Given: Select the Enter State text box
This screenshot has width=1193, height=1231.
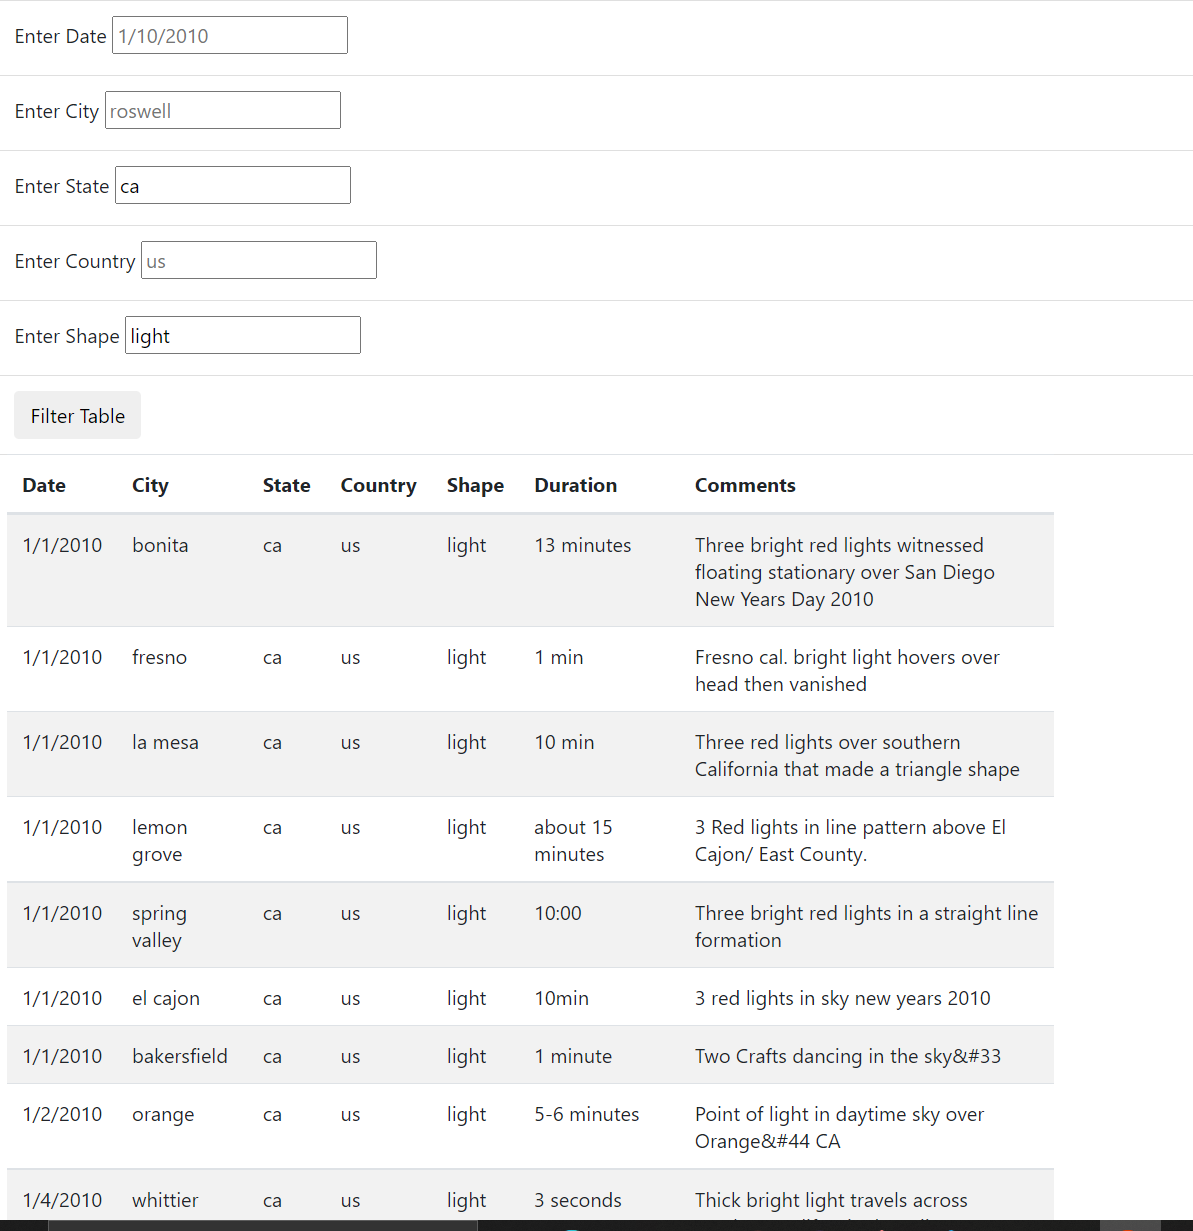Looking at the screenshot, I should [x=232, y=186].
